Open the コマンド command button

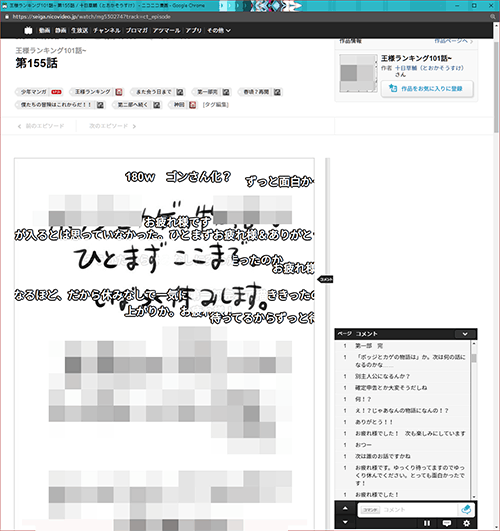370,510
